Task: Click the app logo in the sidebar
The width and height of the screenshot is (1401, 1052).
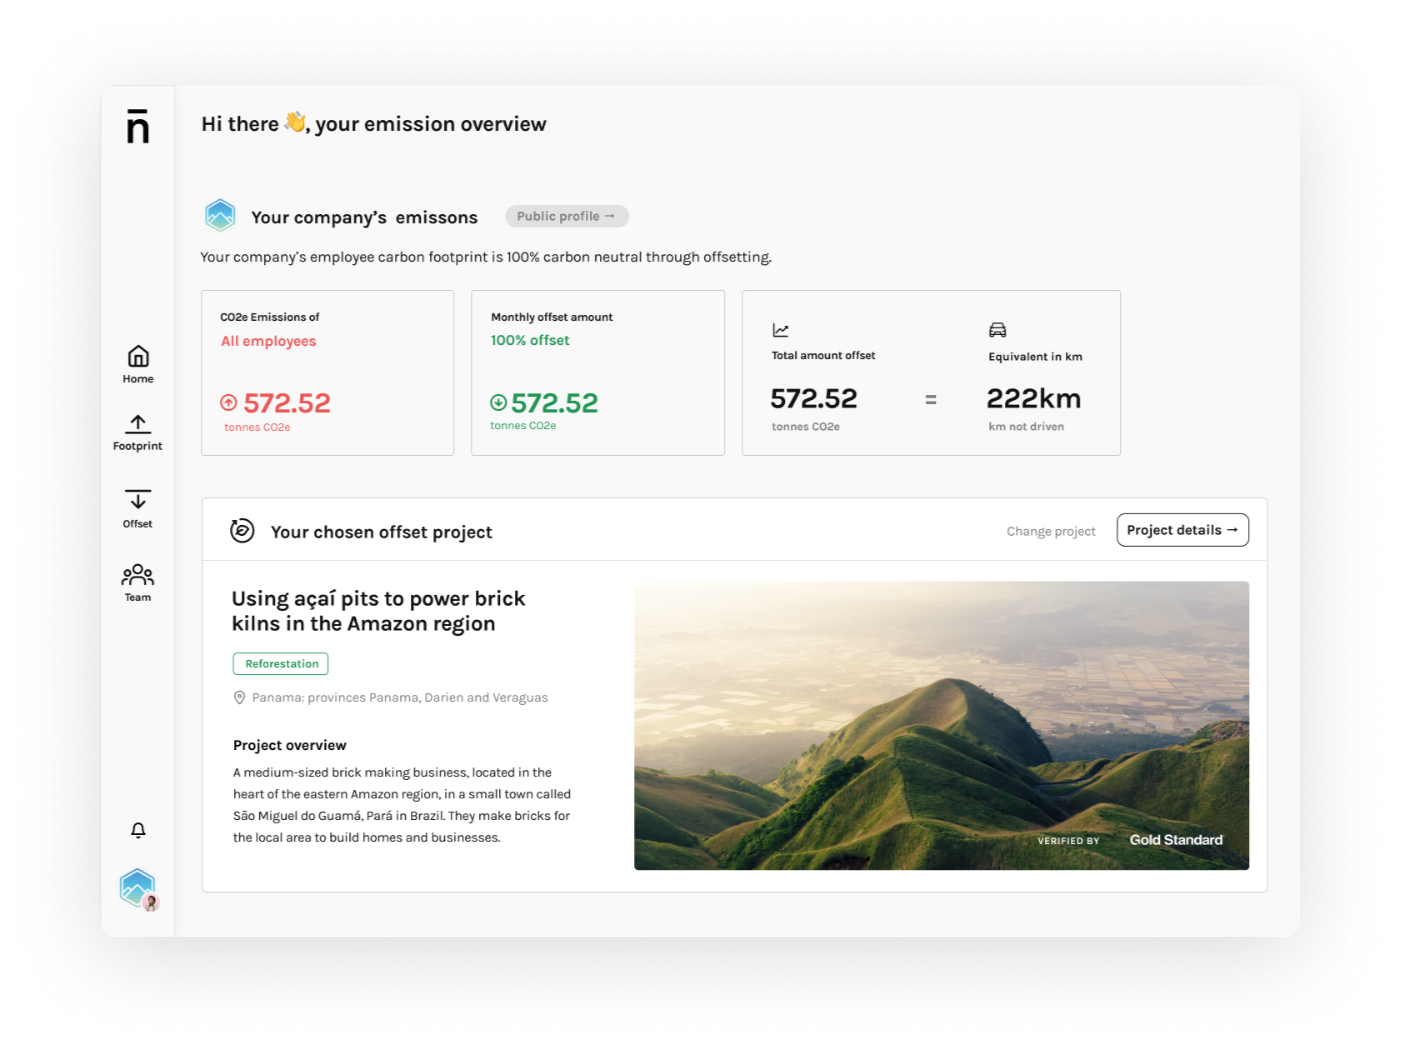Action: tap(138, 126)
